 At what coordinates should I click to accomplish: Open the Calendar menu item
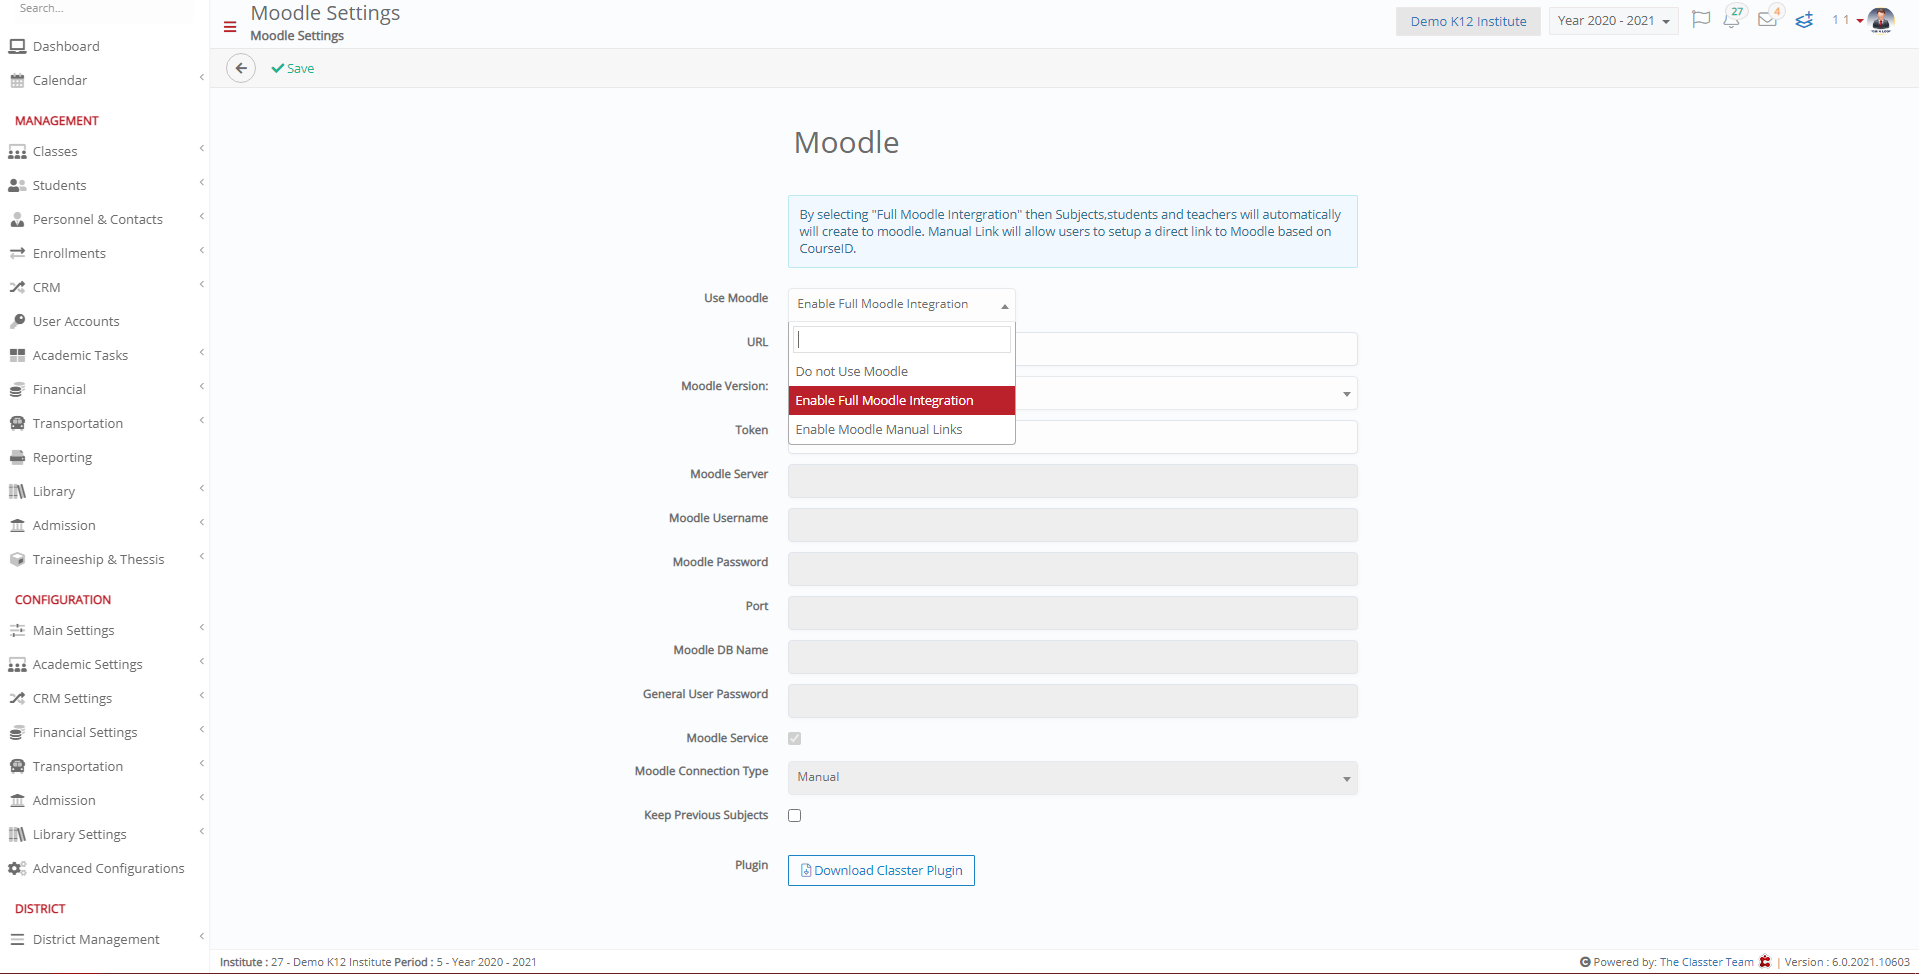(x=60, y=81)
